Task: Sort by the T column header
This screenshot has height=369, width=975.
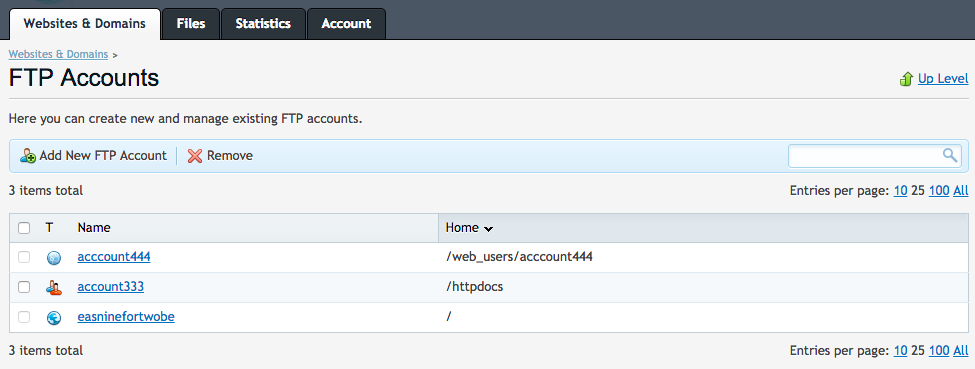Action: [50, 228]
